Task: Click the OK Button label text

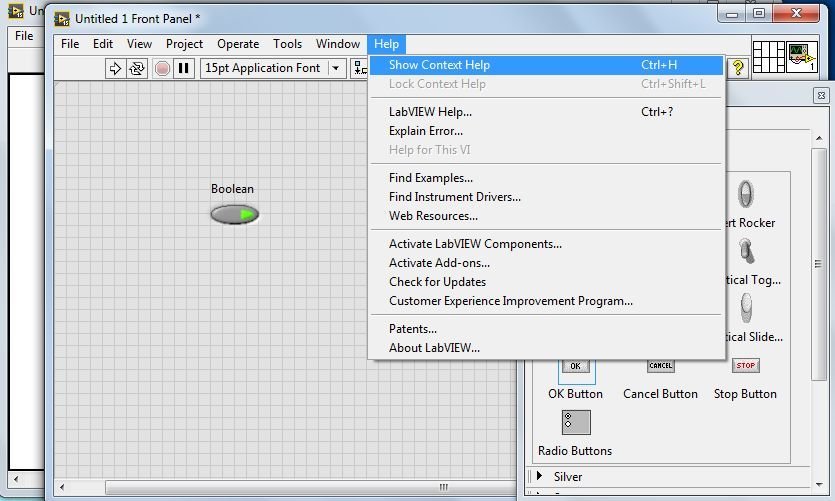Action: tap(576, 394)
